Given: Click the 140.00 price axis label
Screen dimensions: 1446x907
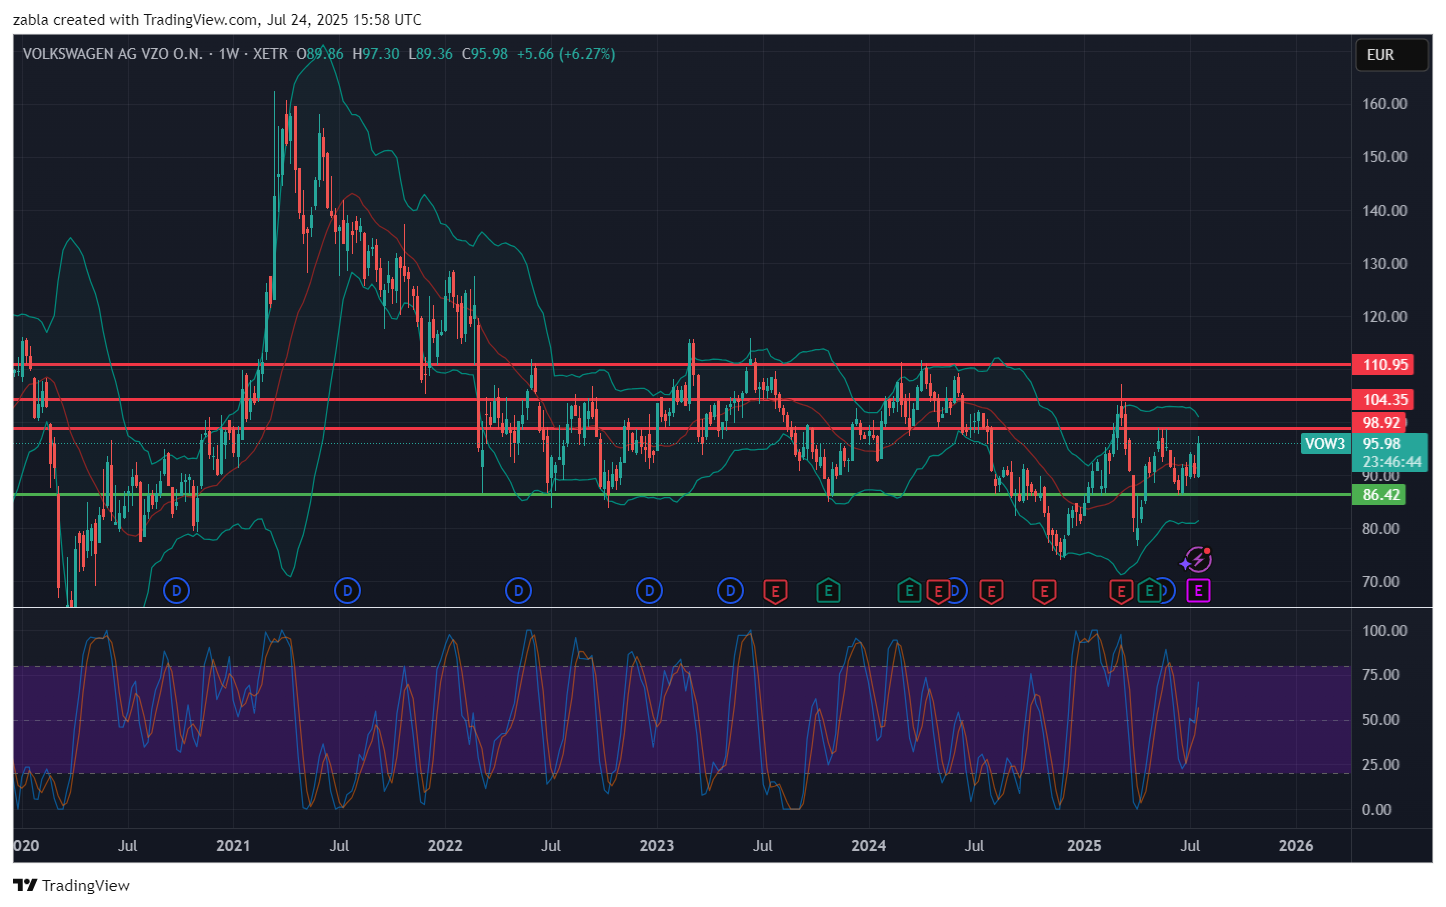Looking at the screenshot, I should click(1385, 211).
